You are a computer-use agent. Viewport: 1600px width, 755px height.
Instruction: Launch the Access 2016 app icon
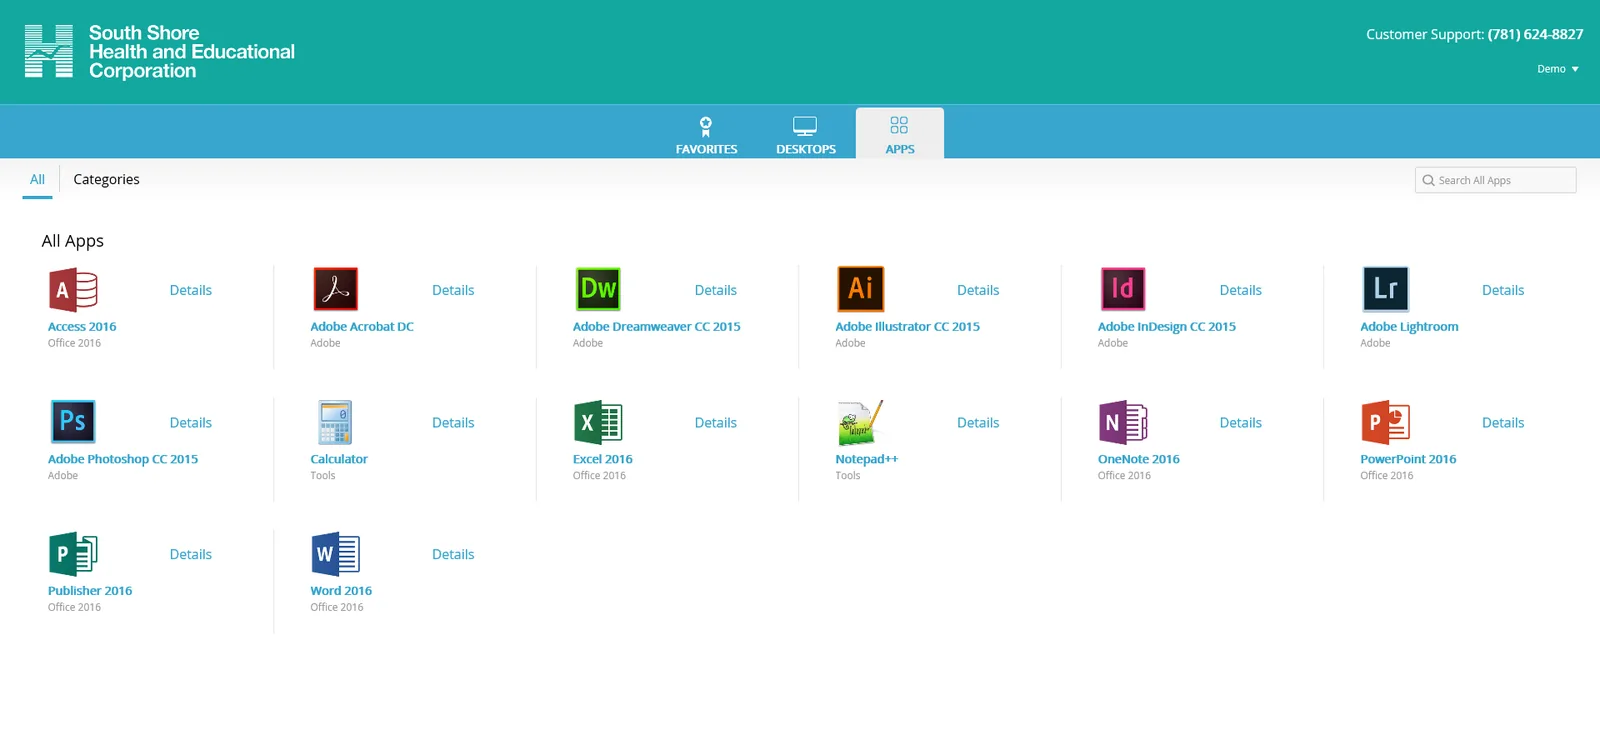tap(73, 290)
